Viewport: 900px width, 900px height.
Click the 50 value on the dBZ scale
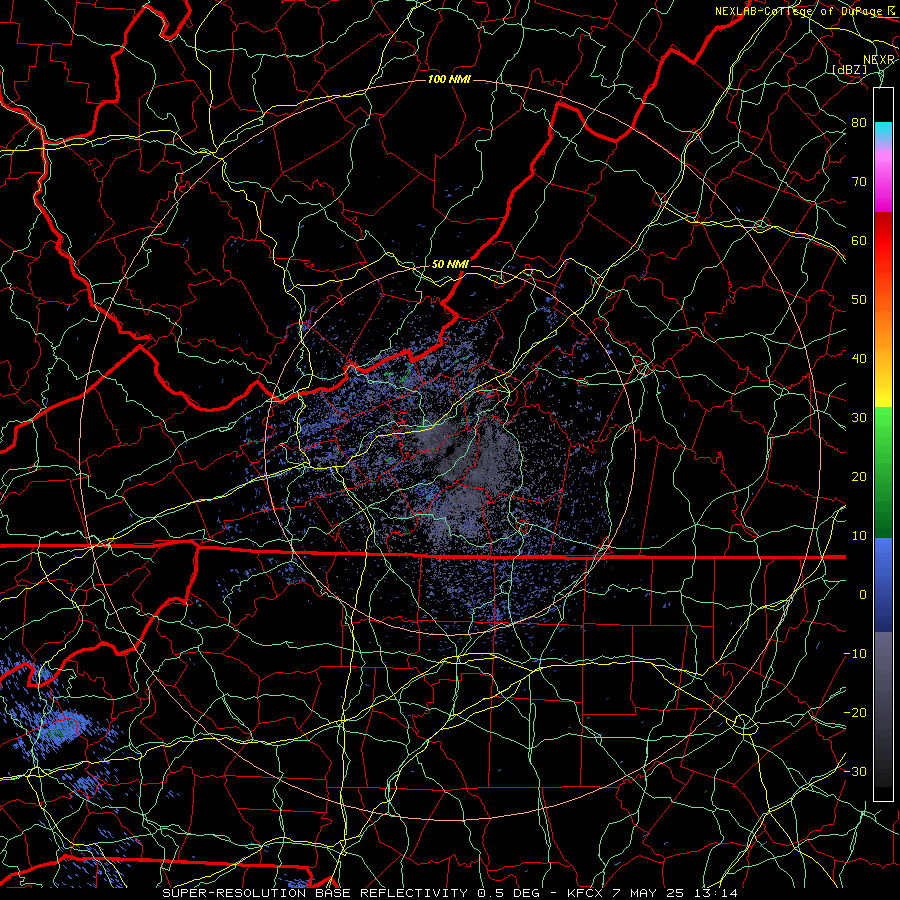(859, 300)
